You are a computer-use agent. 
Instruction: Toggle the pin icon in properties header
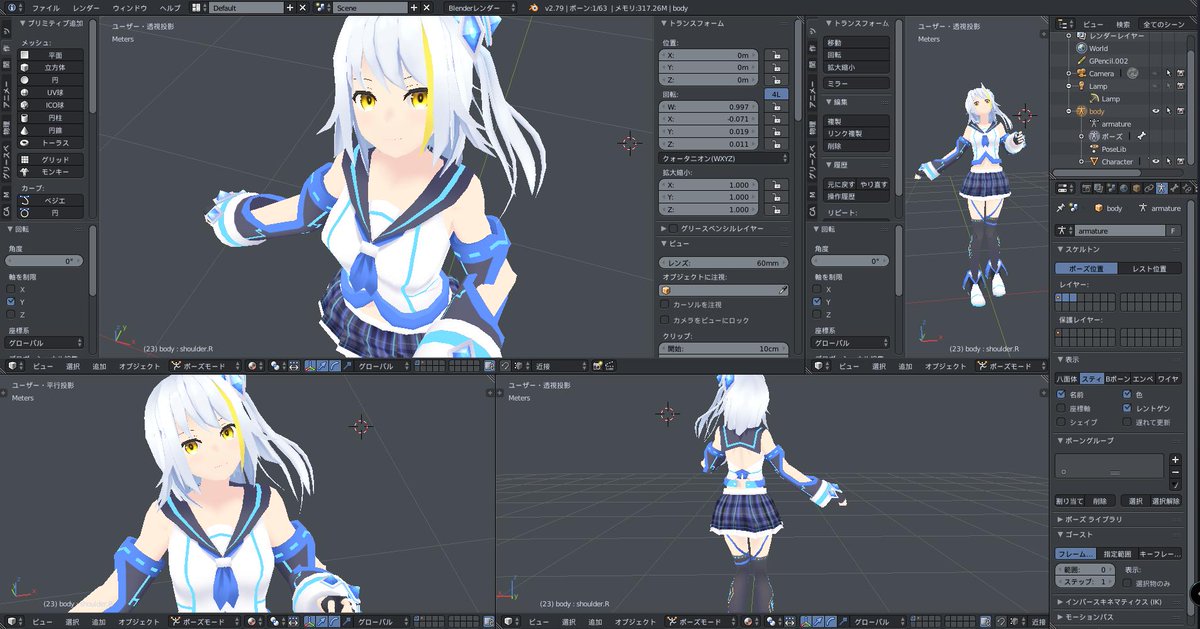coord(1061,208)
